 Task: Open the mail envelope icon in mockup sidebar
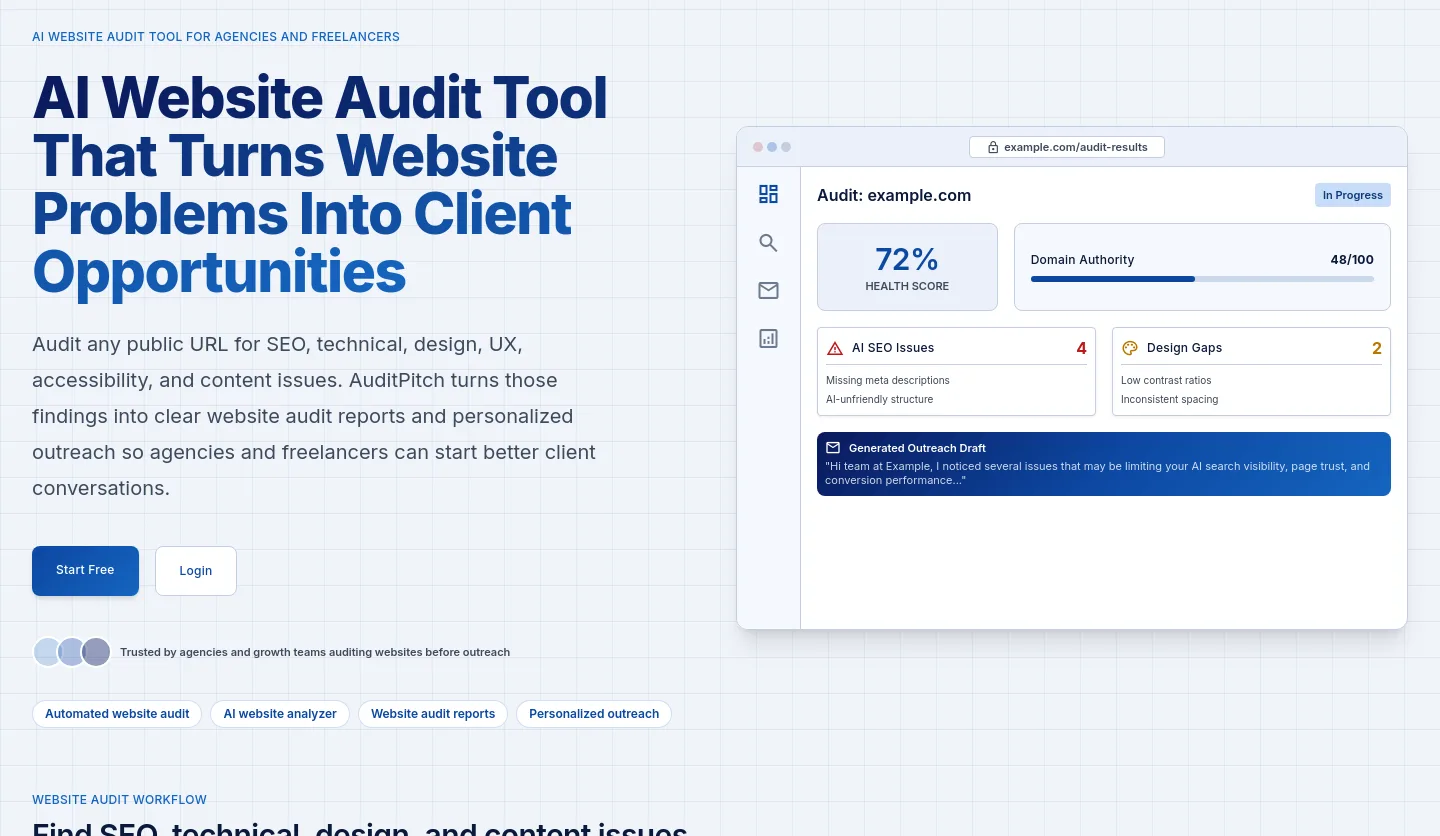click(x=768, y=290)
